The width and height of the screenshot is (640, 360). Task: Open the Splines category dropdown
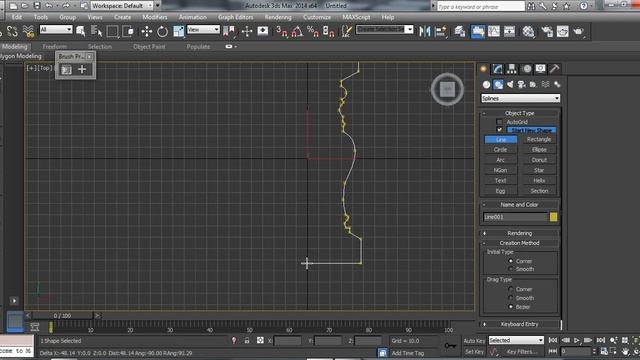click(520, 98)
